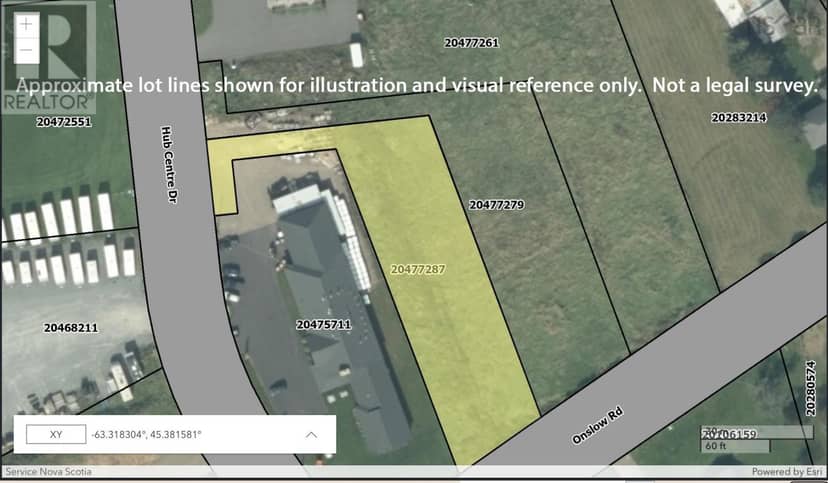Open the Powered by Esri attribution link
This screenshot has height=483, width=828.
787,471
